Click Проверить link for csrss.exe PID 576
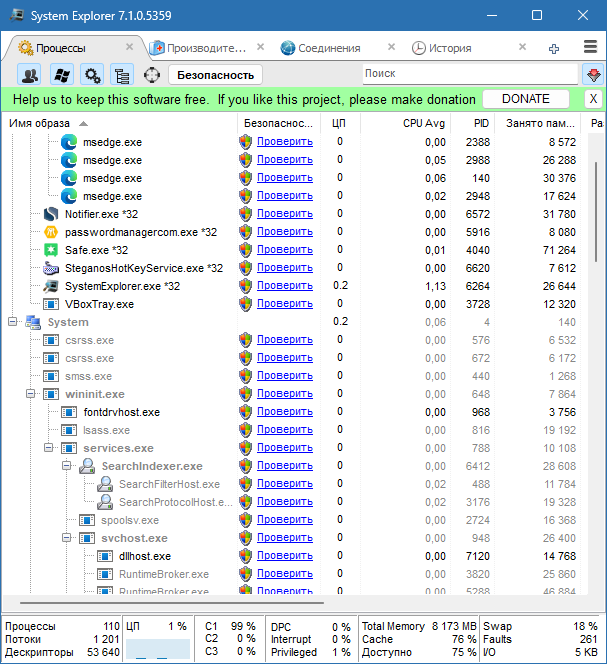 pos(285,340)
